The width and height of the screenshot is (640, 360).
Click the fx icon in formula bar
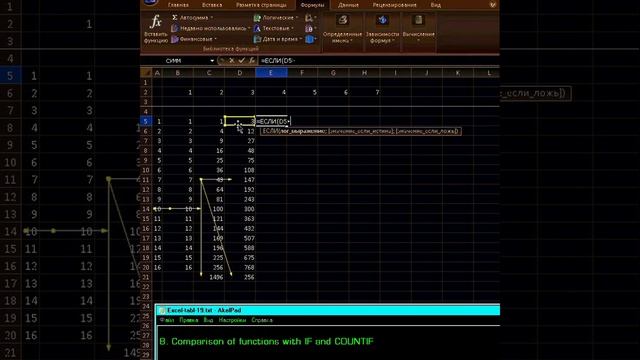pyautogui.click(x=252, y=60)
